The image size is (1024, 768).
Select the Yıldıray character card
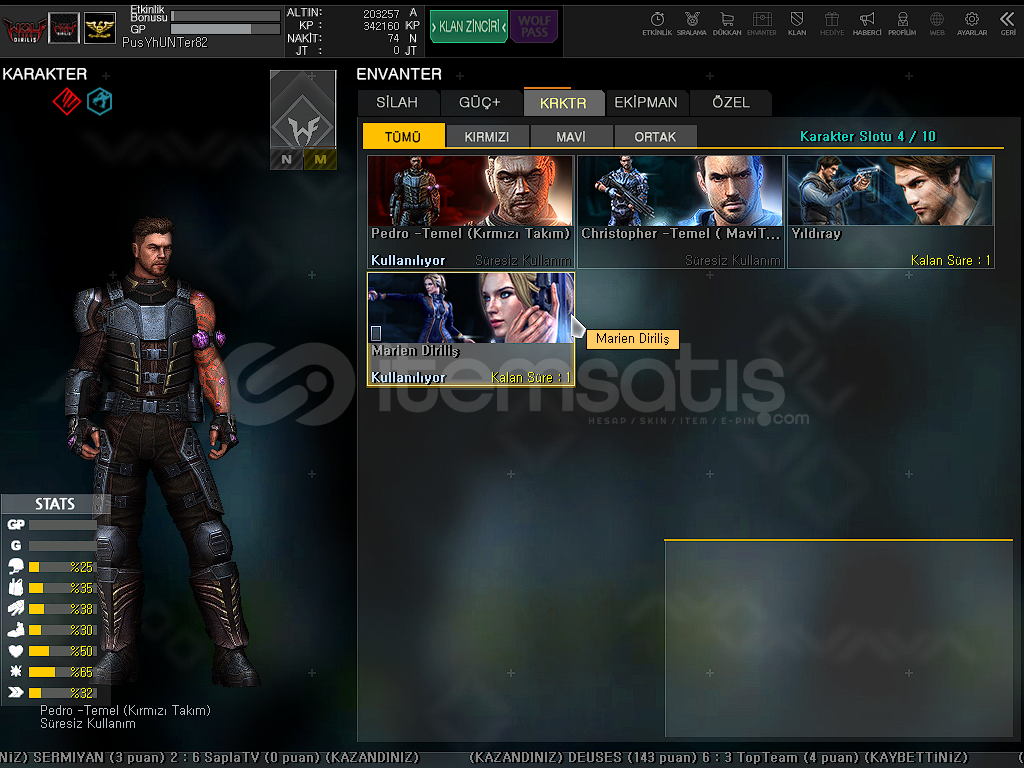pos(891,212)
